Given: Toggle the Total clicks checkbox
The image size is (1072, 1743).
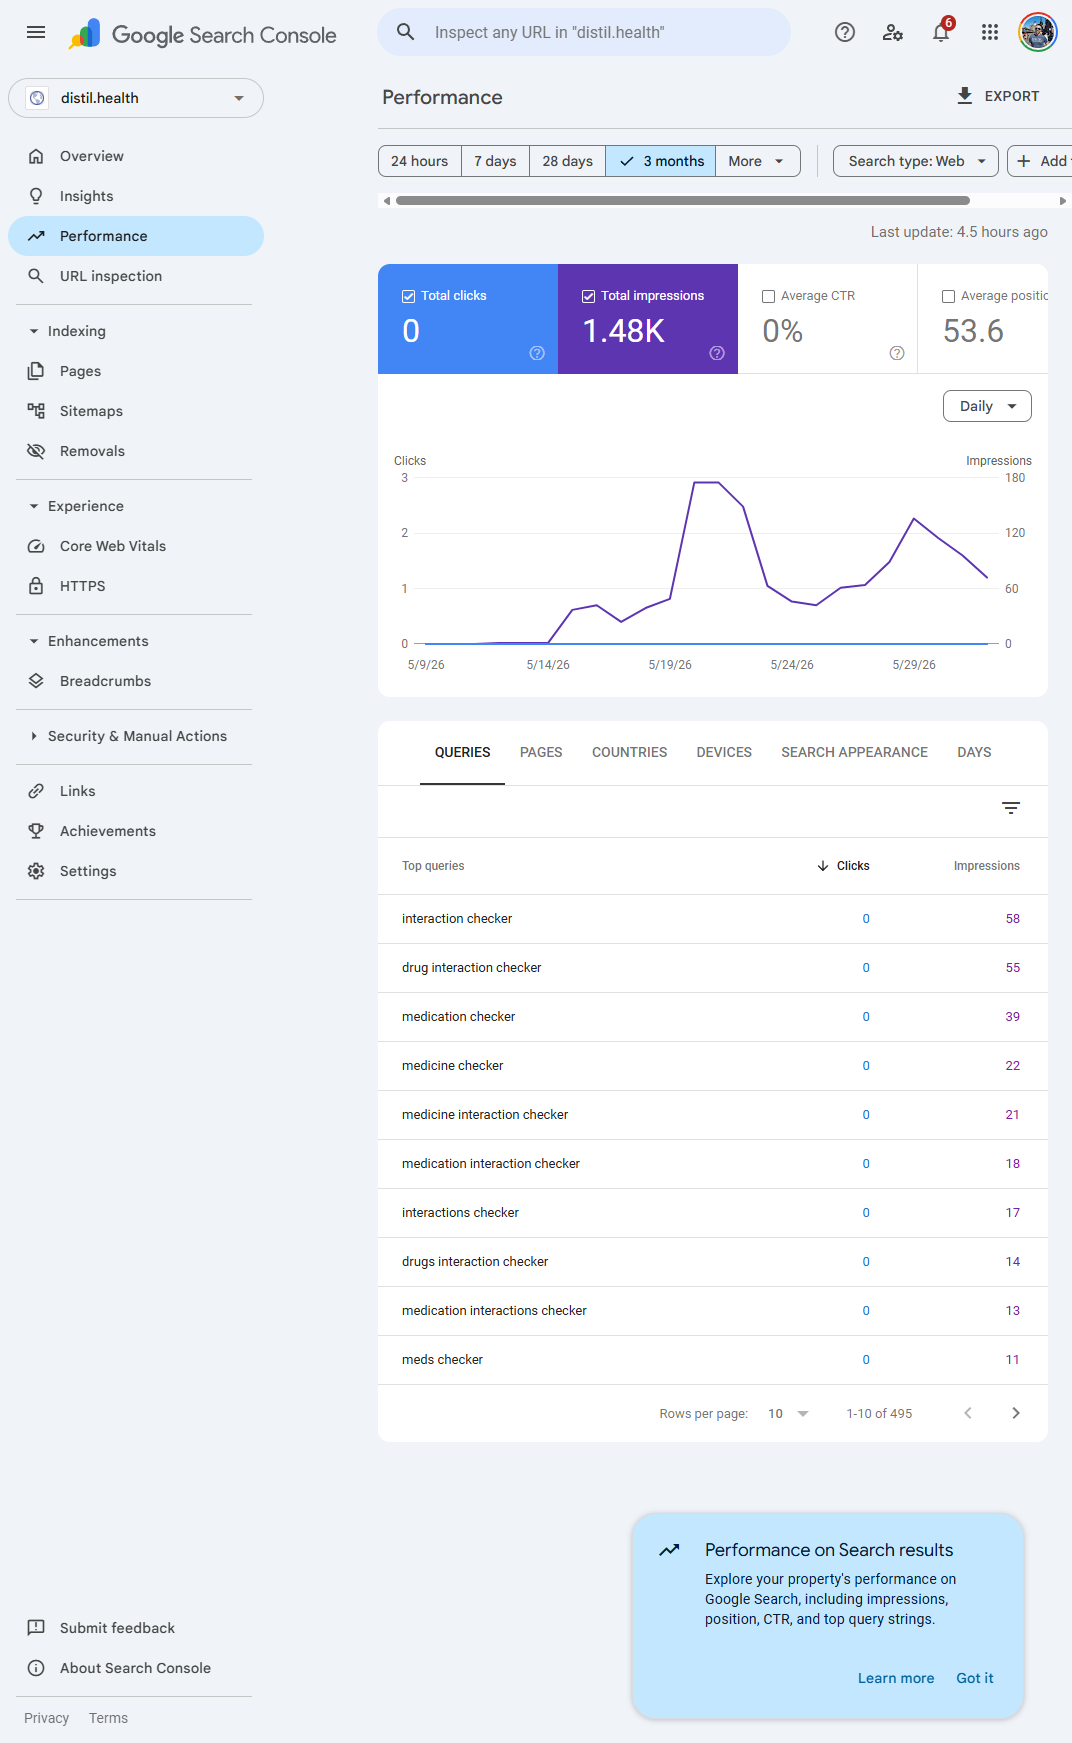Looking at the screenshot, I should click(408, 296).
